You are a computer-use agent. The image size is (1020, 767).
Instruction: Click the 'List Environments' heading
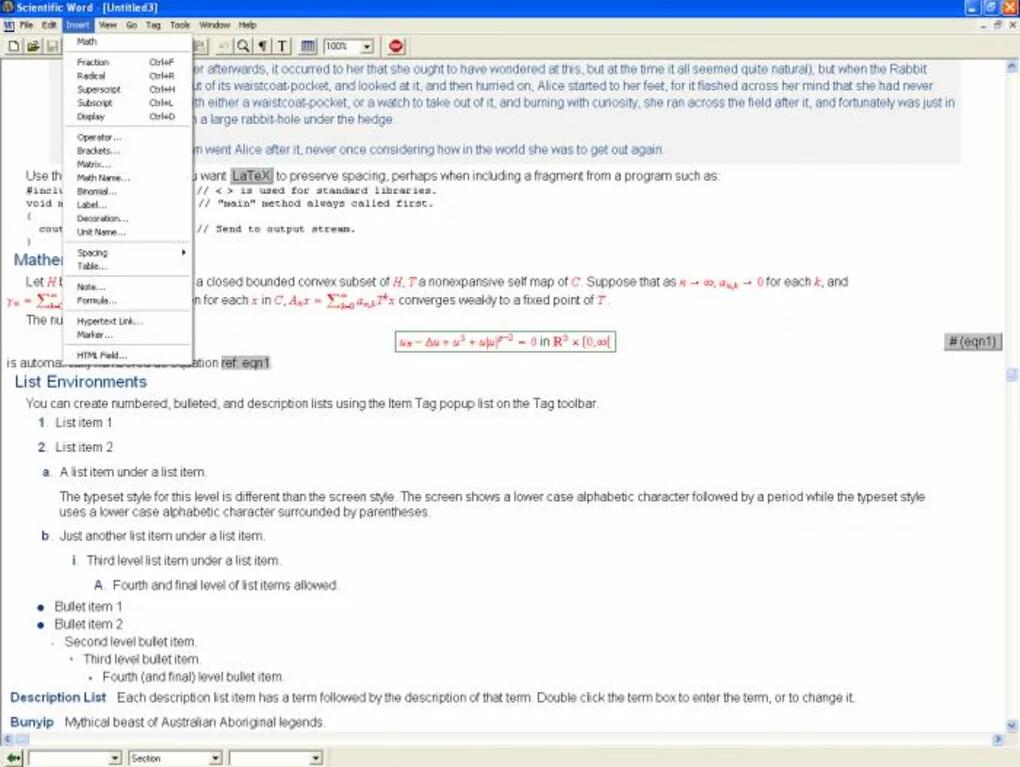coord(81,382)
